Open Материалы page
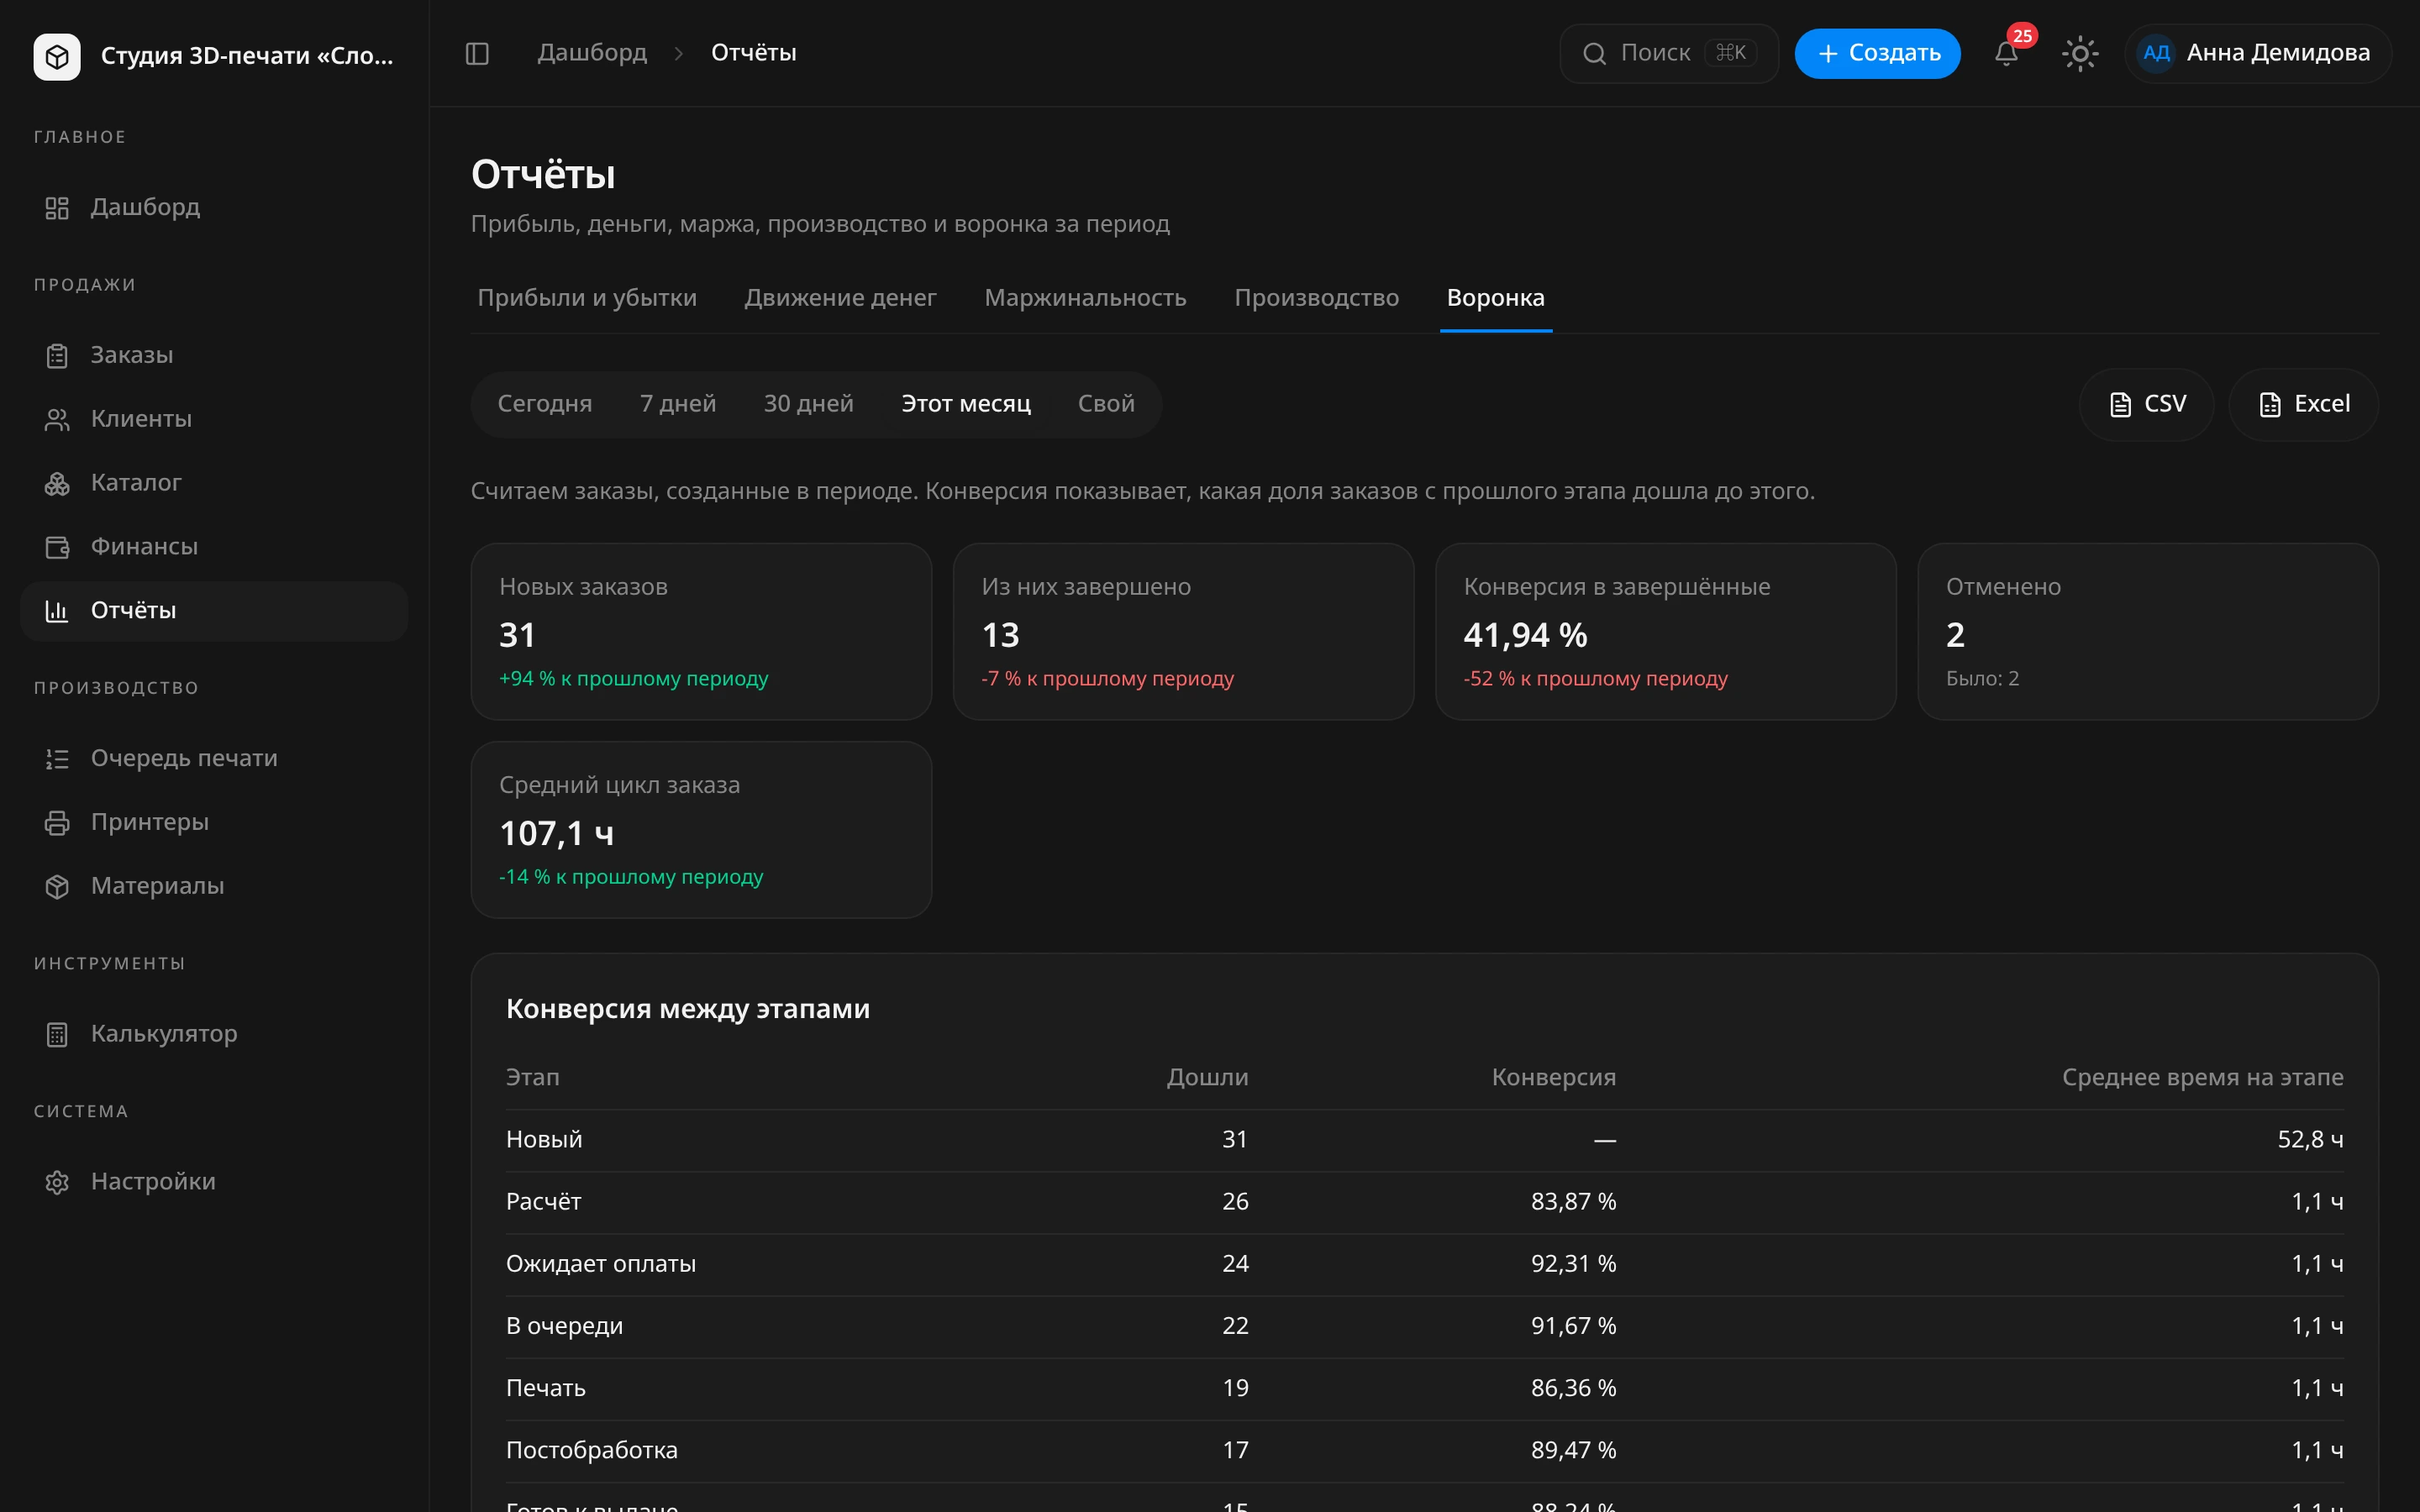This screenshot has height=1512, width=2420. tap(214, 887)
